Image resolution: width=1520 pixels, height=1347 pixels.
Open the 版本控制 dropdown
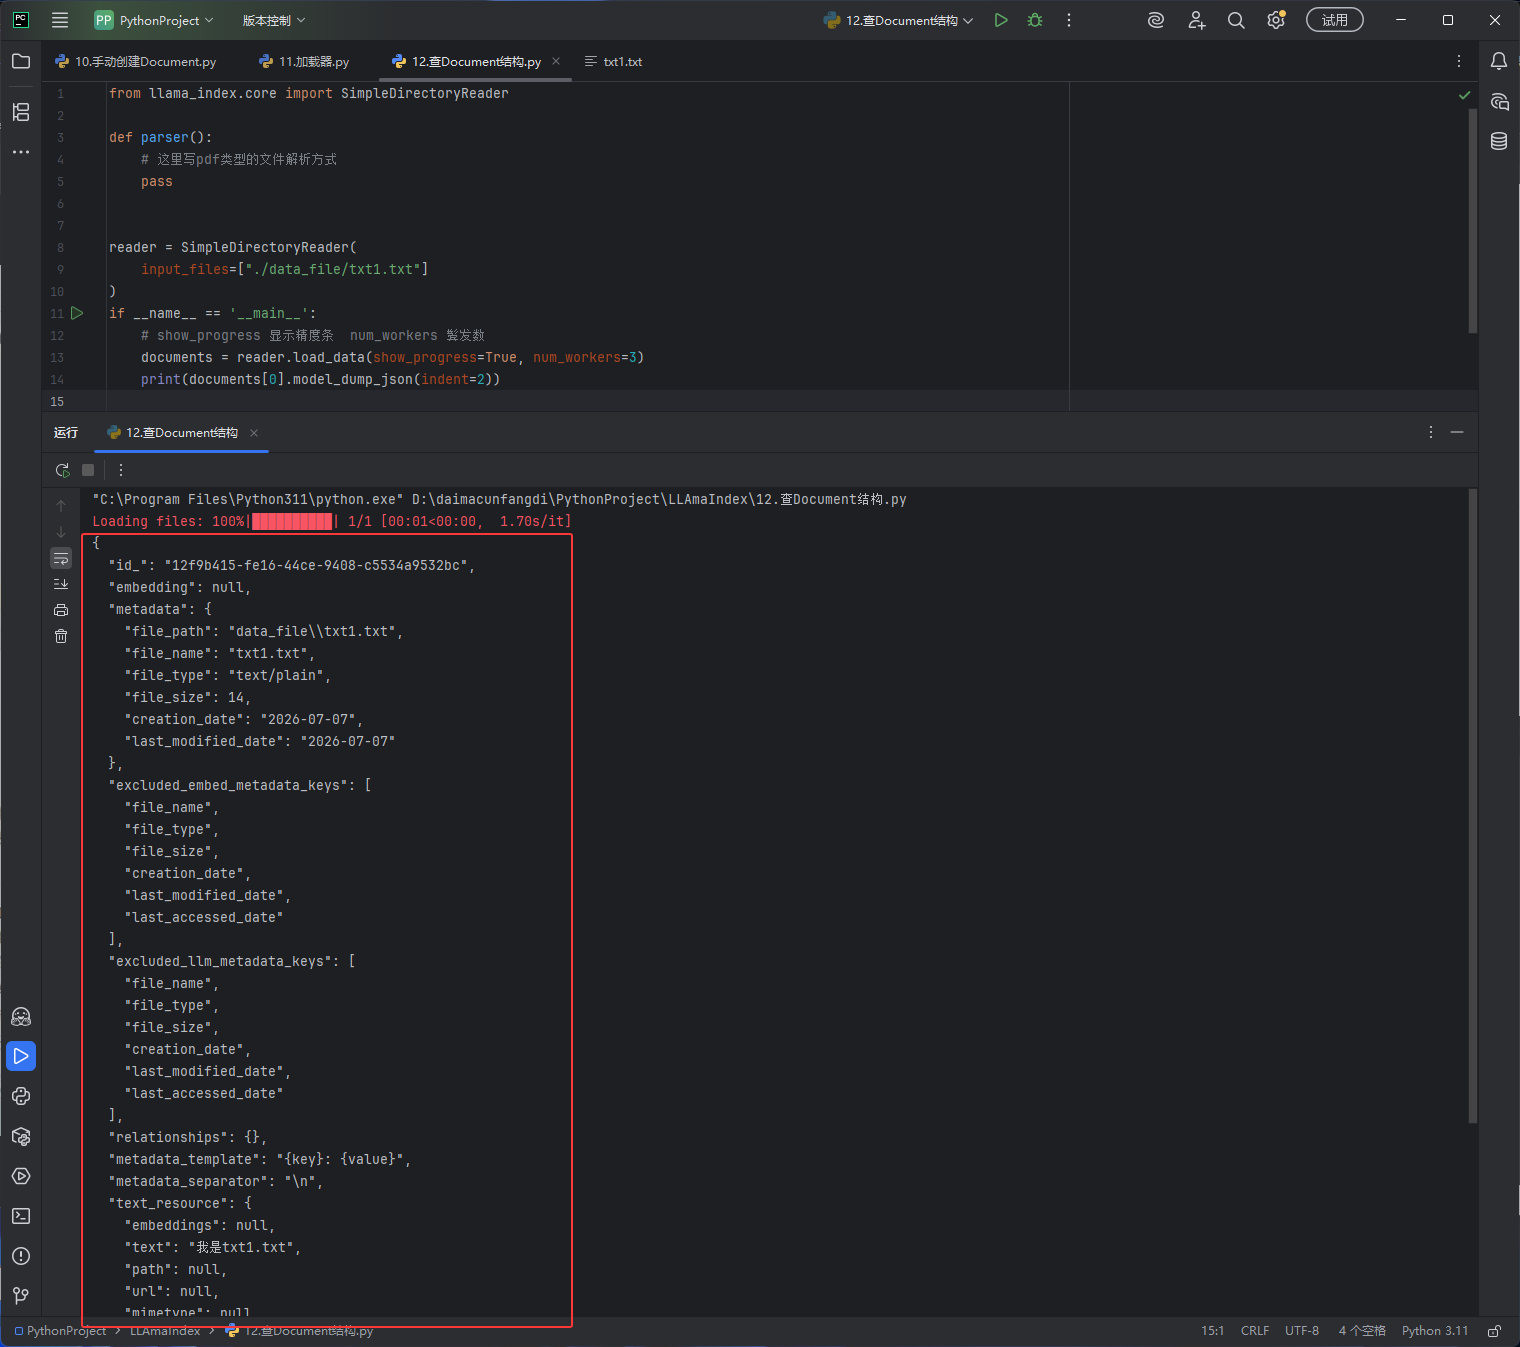point(274,20)
